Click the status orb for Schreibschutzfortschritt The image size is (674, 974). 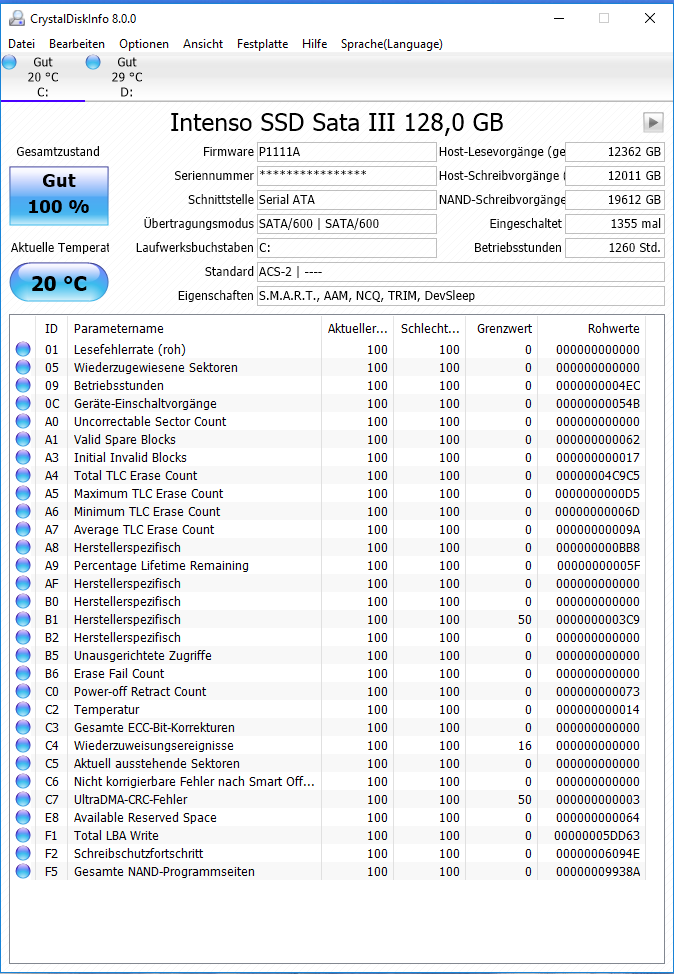click(23, 854)
